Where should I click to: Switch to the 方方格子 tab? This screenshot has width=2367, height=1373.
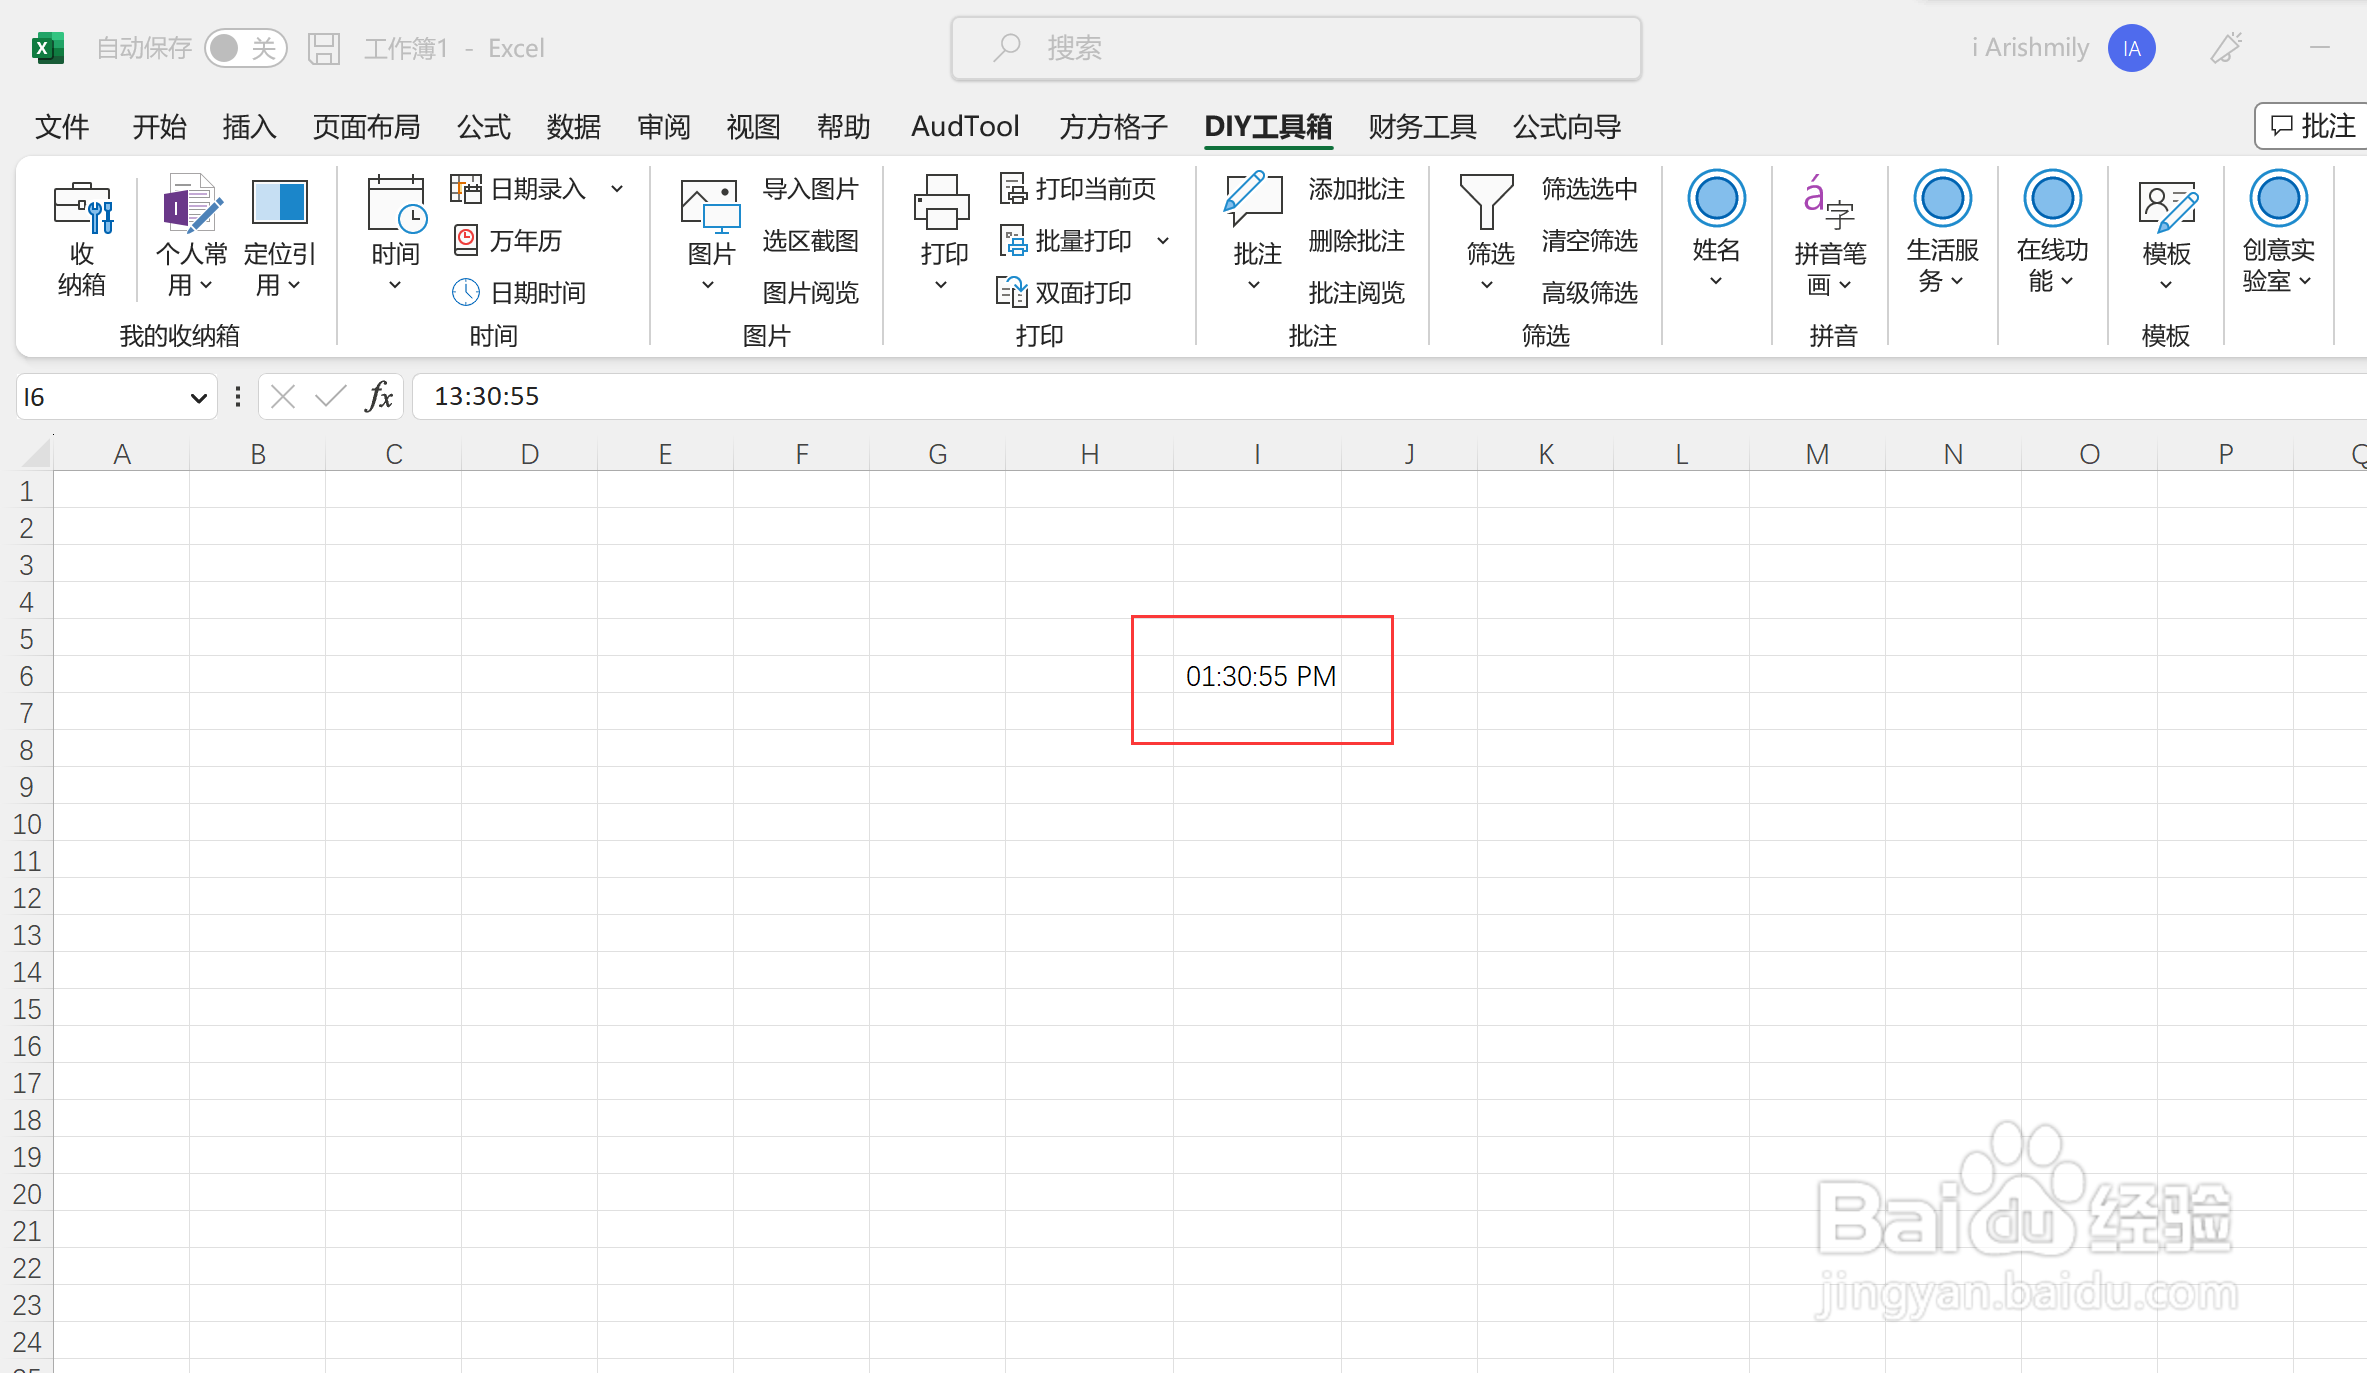1113,127
